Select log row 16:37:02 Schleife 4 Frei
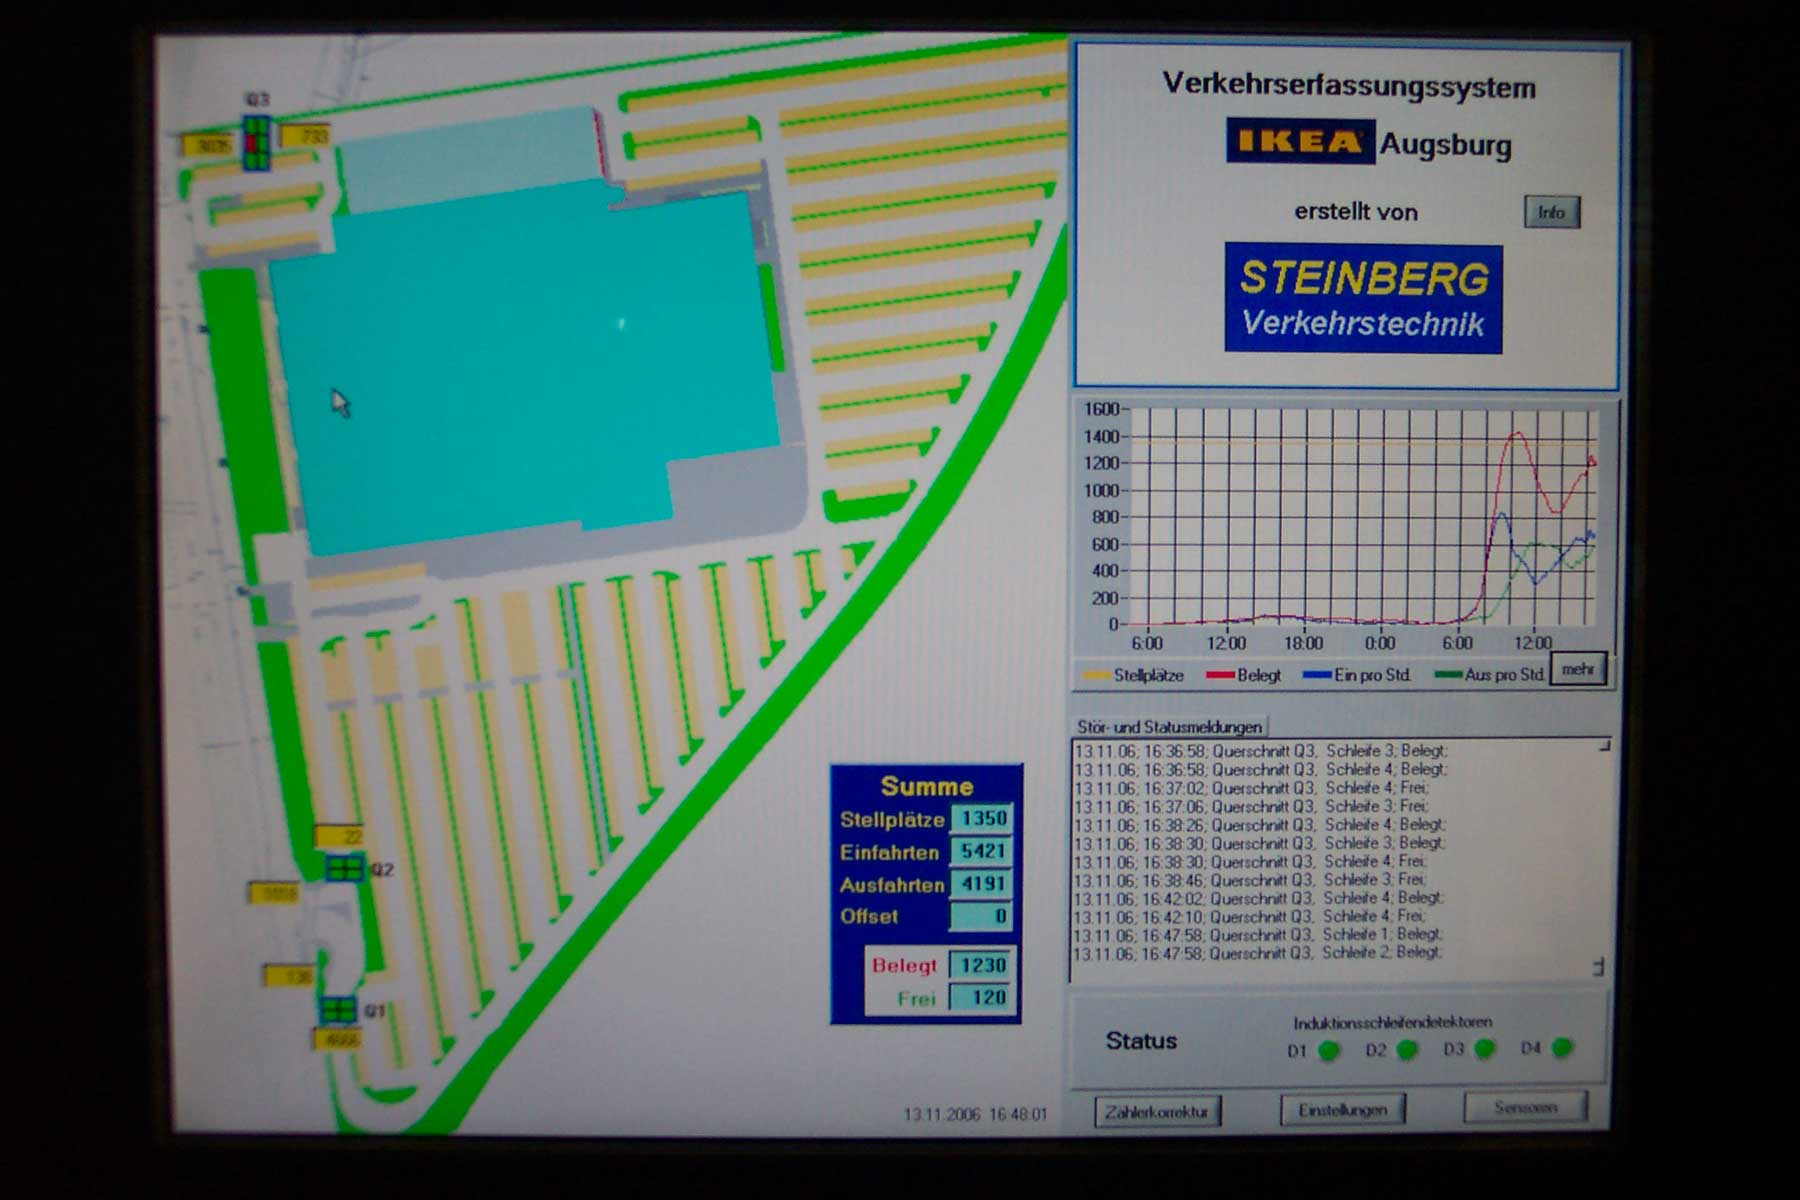This screenshot has height=1200, width=1800. pos(1251,788)
